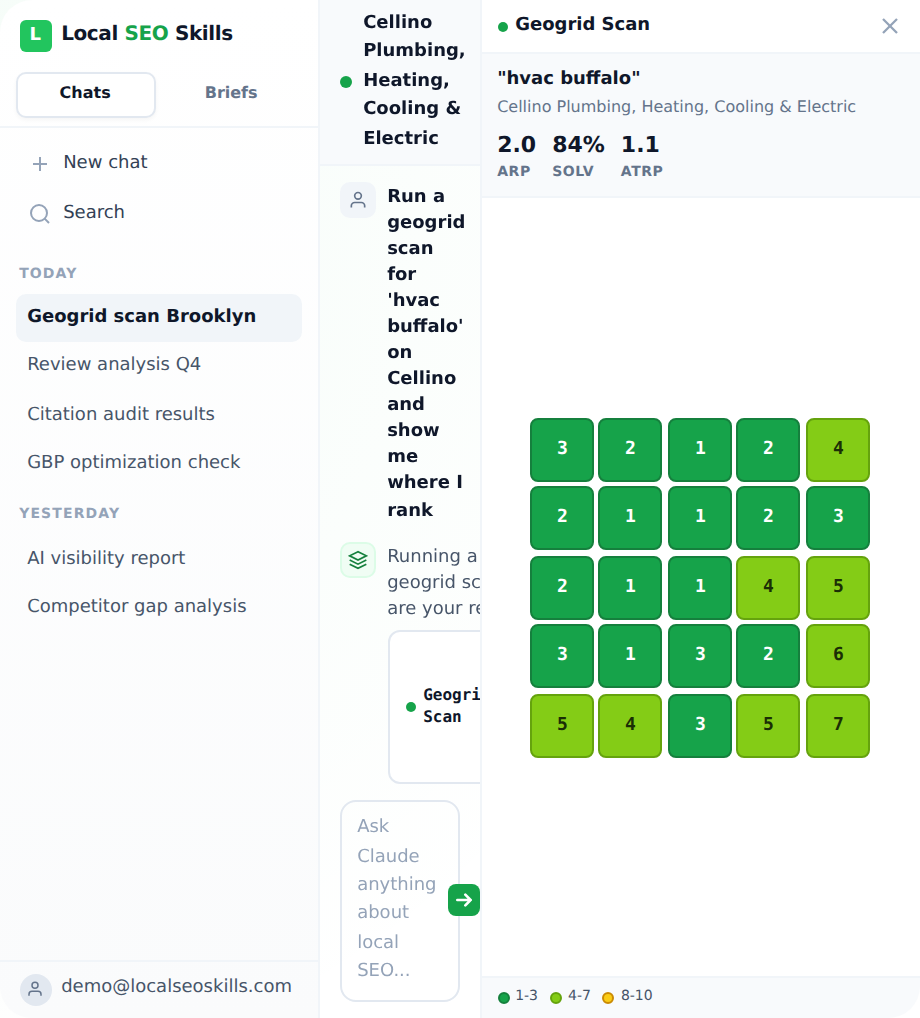This screenshot has width=920, height=1018.
Task: Click the 1-3 dark green legend dot
Action: pyautogui.click(x=504, y=997)
